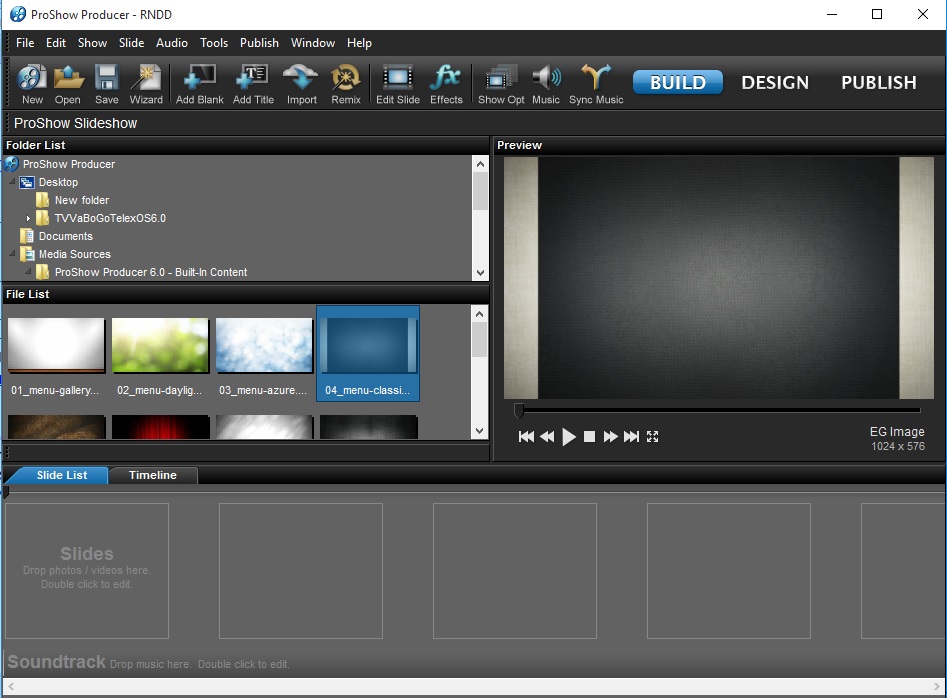Launch the Wizard tool

coord(146,85)
